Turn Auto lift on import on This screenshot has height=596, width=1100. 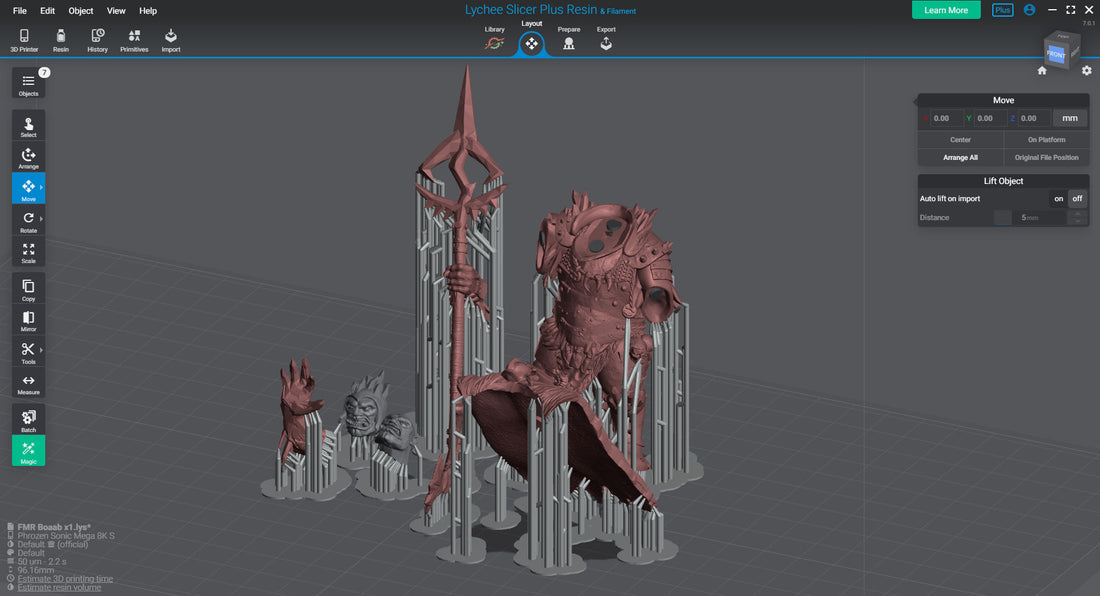point(1058,199)
